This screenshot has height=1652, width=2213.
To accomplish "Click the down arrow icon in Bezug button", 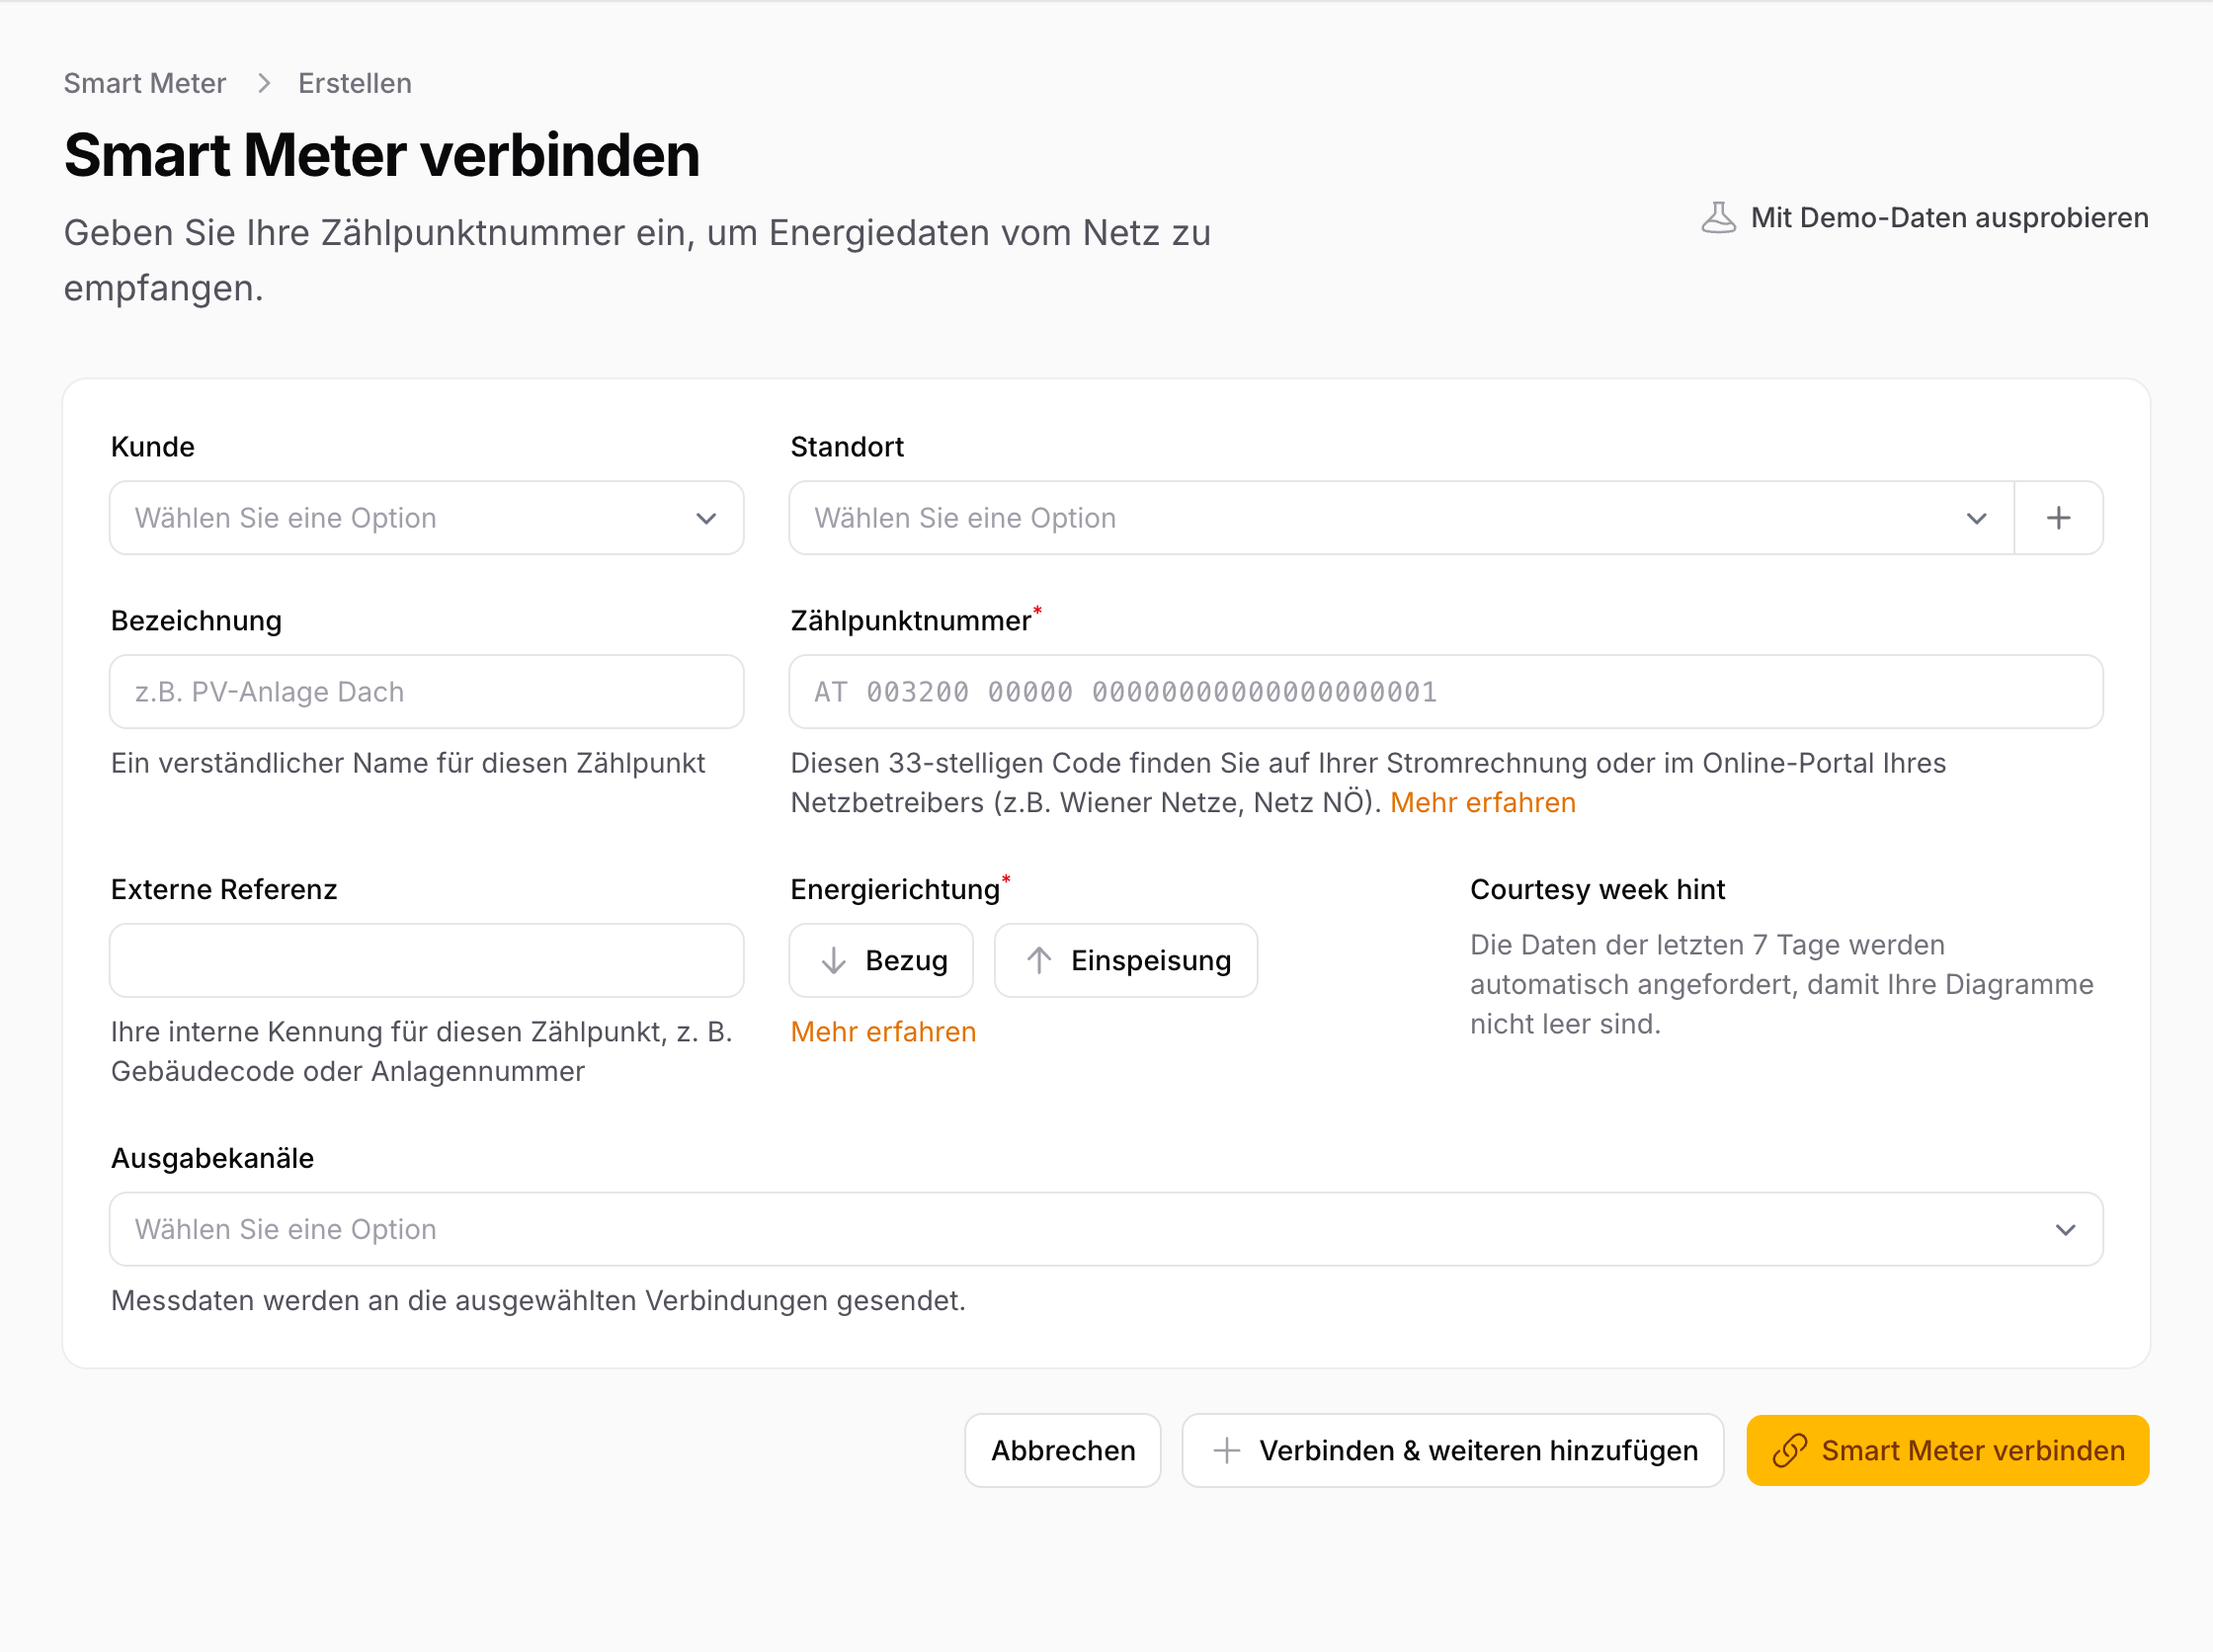I will click(832, 960).
